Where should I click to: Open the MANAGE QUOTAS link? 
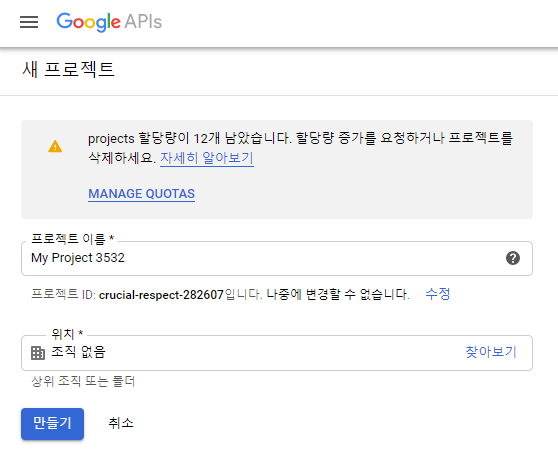pyautogui.click(x=142, y=194)
